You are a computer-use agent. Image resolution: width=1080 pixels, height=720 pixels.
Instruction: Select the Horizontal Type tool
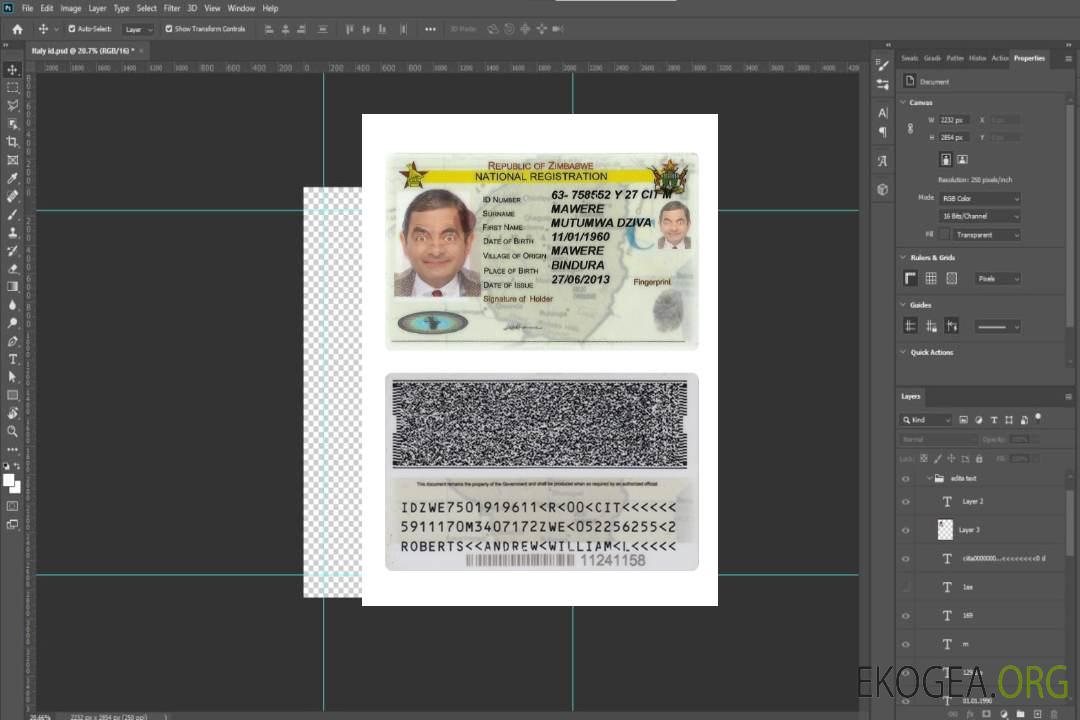pos(13,359)
